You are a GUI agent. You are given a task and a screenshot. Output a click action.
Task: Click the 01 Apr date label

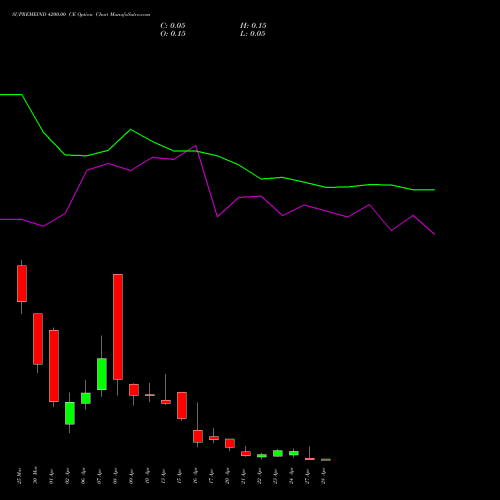click(x=51, y=476)
